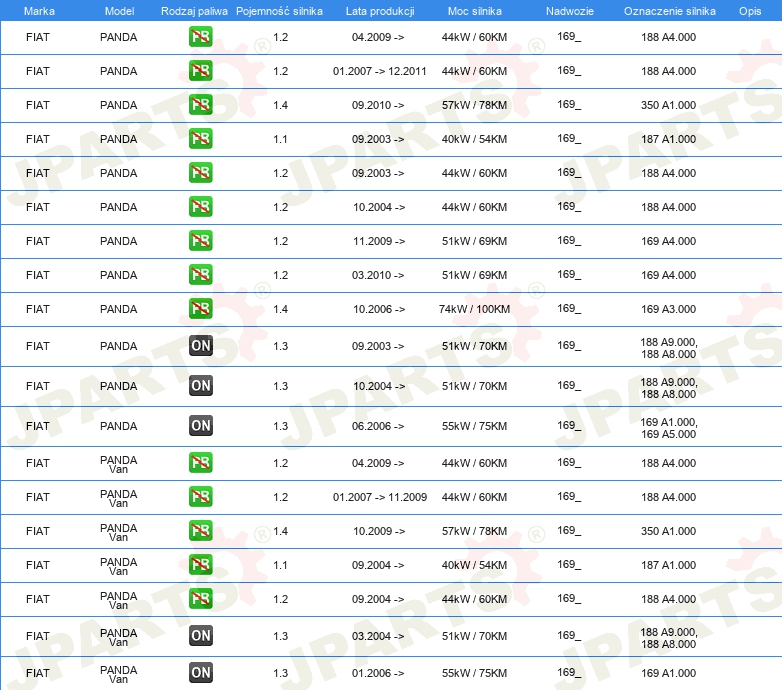Click '350 A1.000' in 10.2009 row
This screenshot has height=690, width=782.
668,531
